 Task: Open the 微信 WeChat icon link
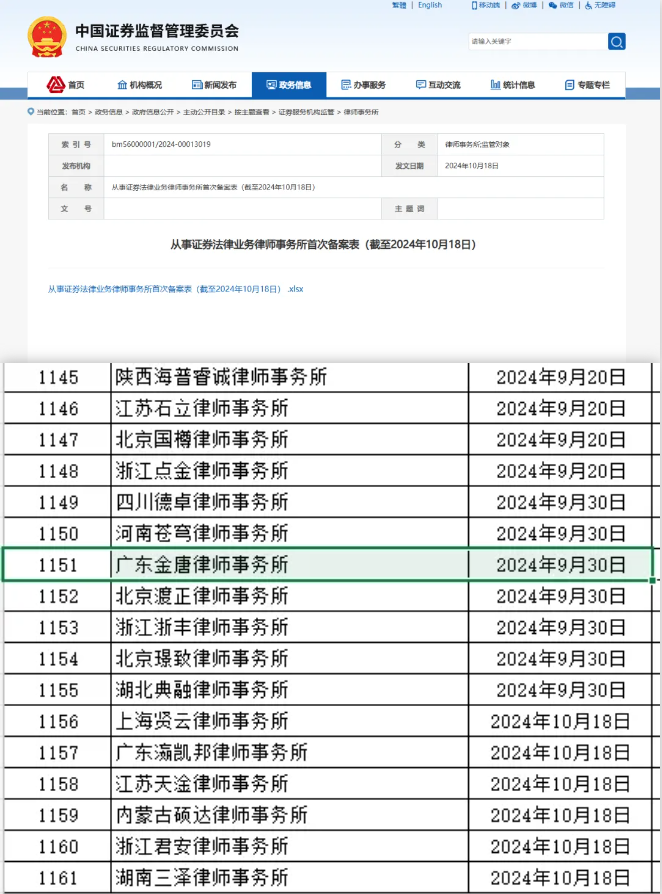[553, 5]
